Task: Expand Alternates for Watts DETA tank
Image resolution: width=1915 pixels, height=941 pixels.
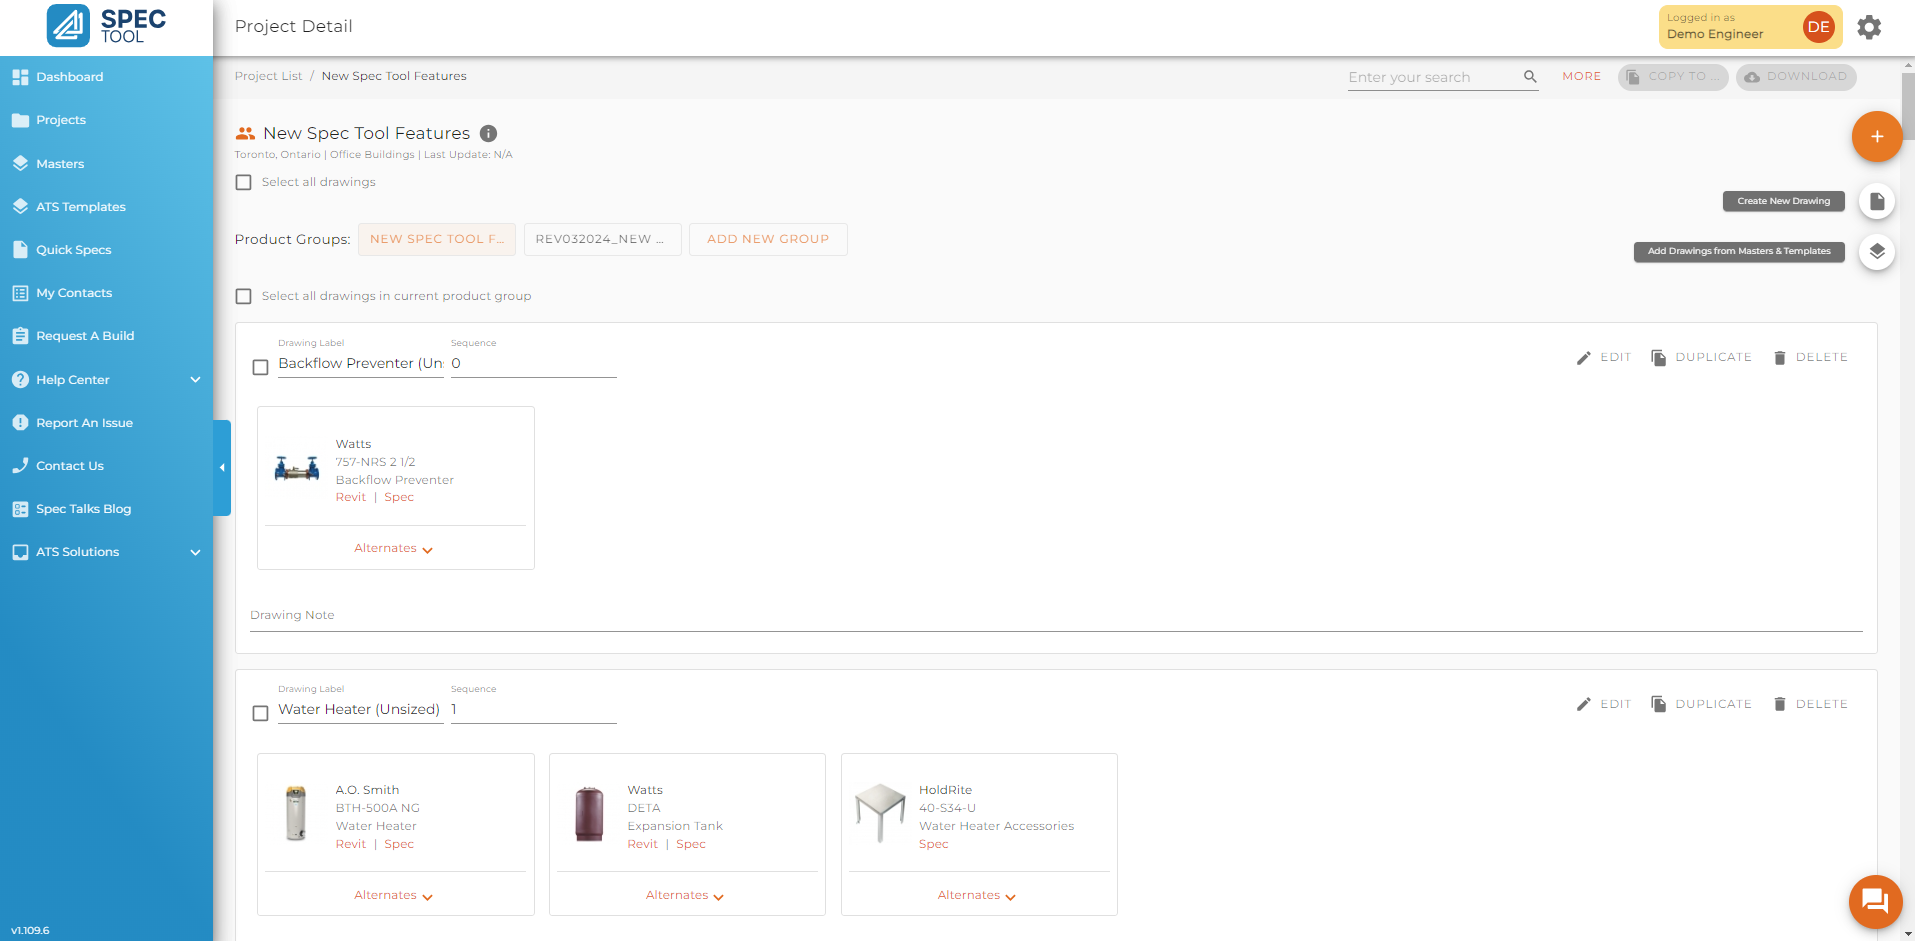Action: [x=685, y=896]
